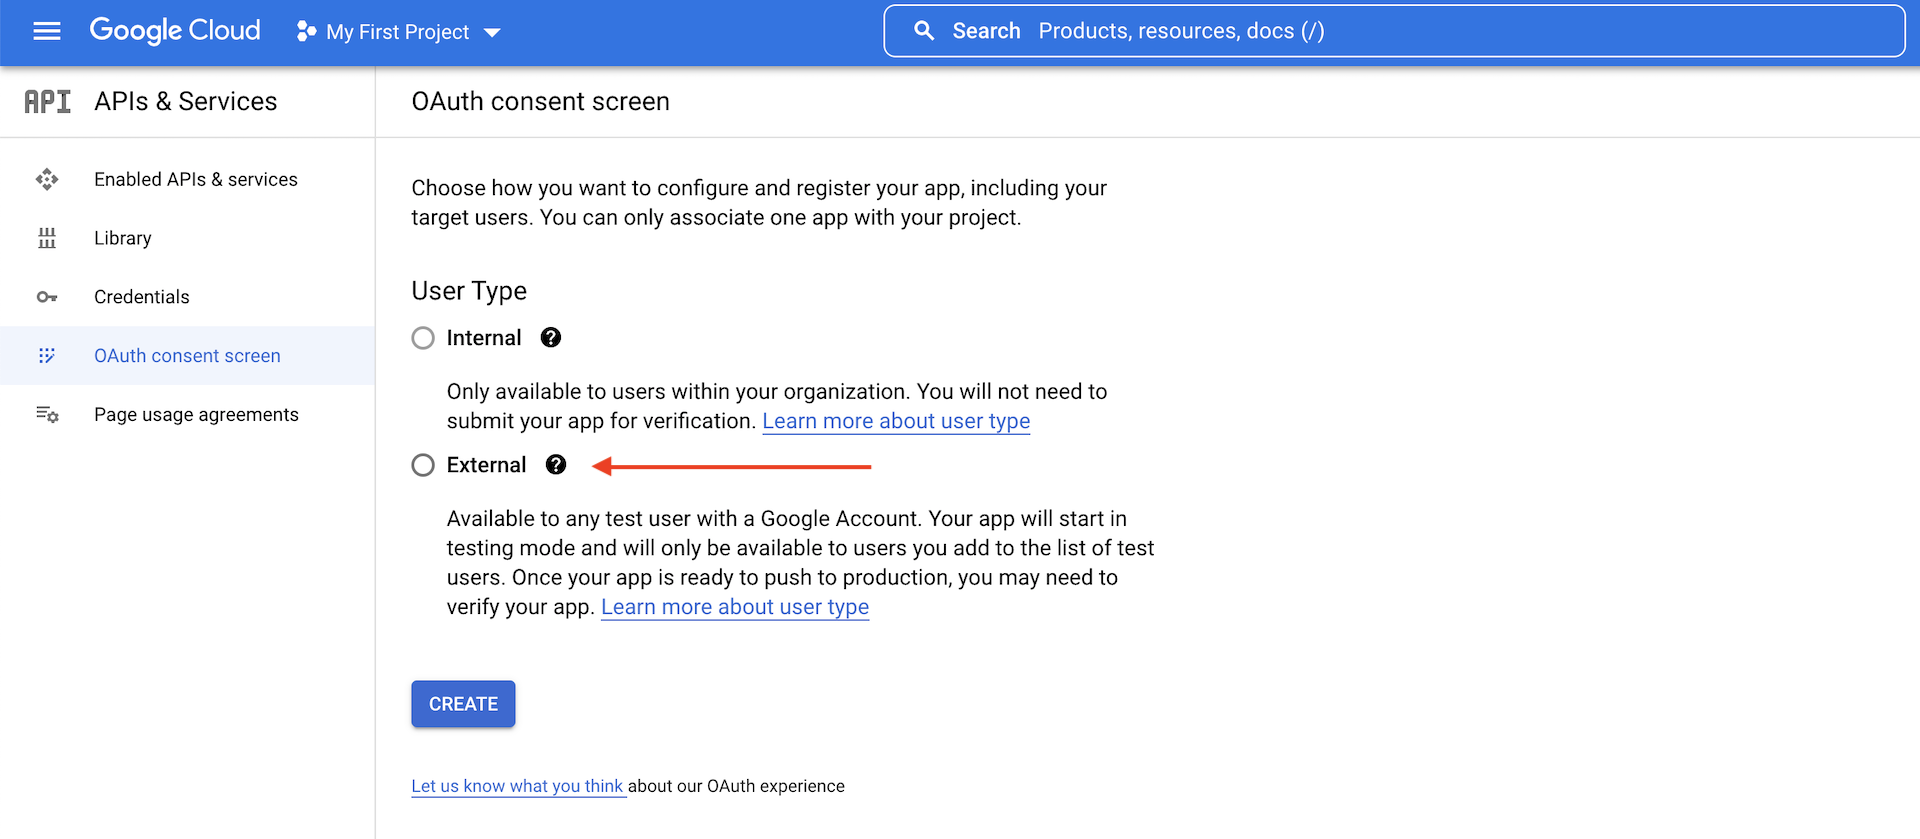This screenshot has height=839, width=1920.
Task: Select OAuth consent screen sidebar item
Action: pyautogui.click(x=188, y=356)
